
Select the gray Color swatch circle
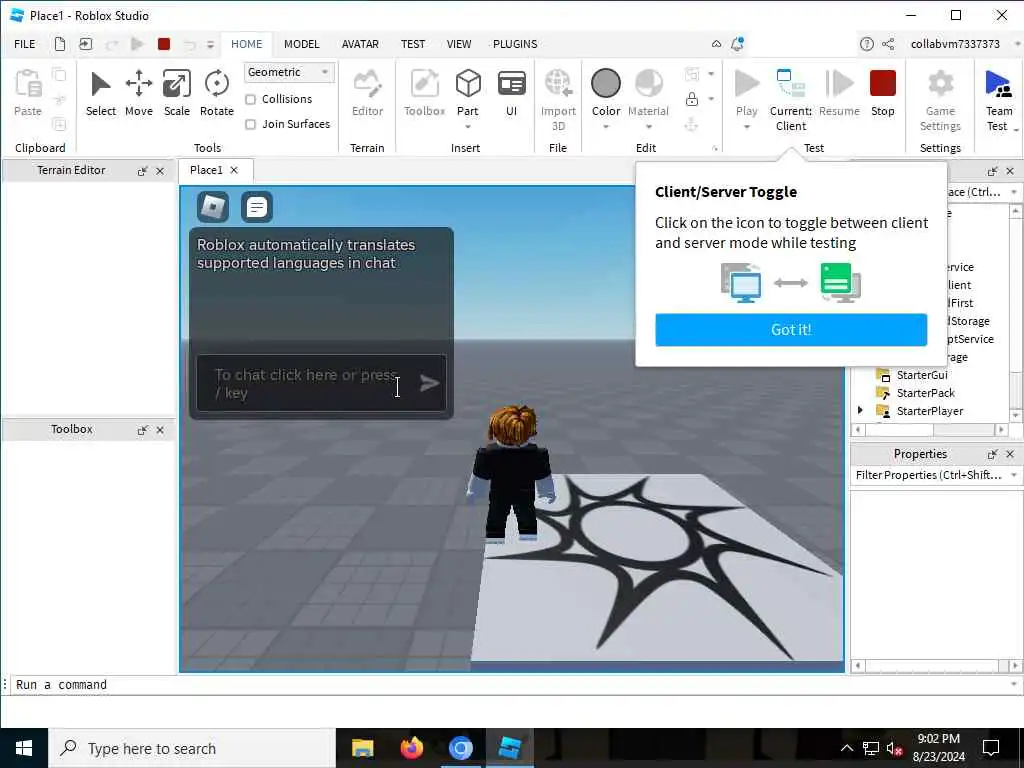tap(605, 84)
